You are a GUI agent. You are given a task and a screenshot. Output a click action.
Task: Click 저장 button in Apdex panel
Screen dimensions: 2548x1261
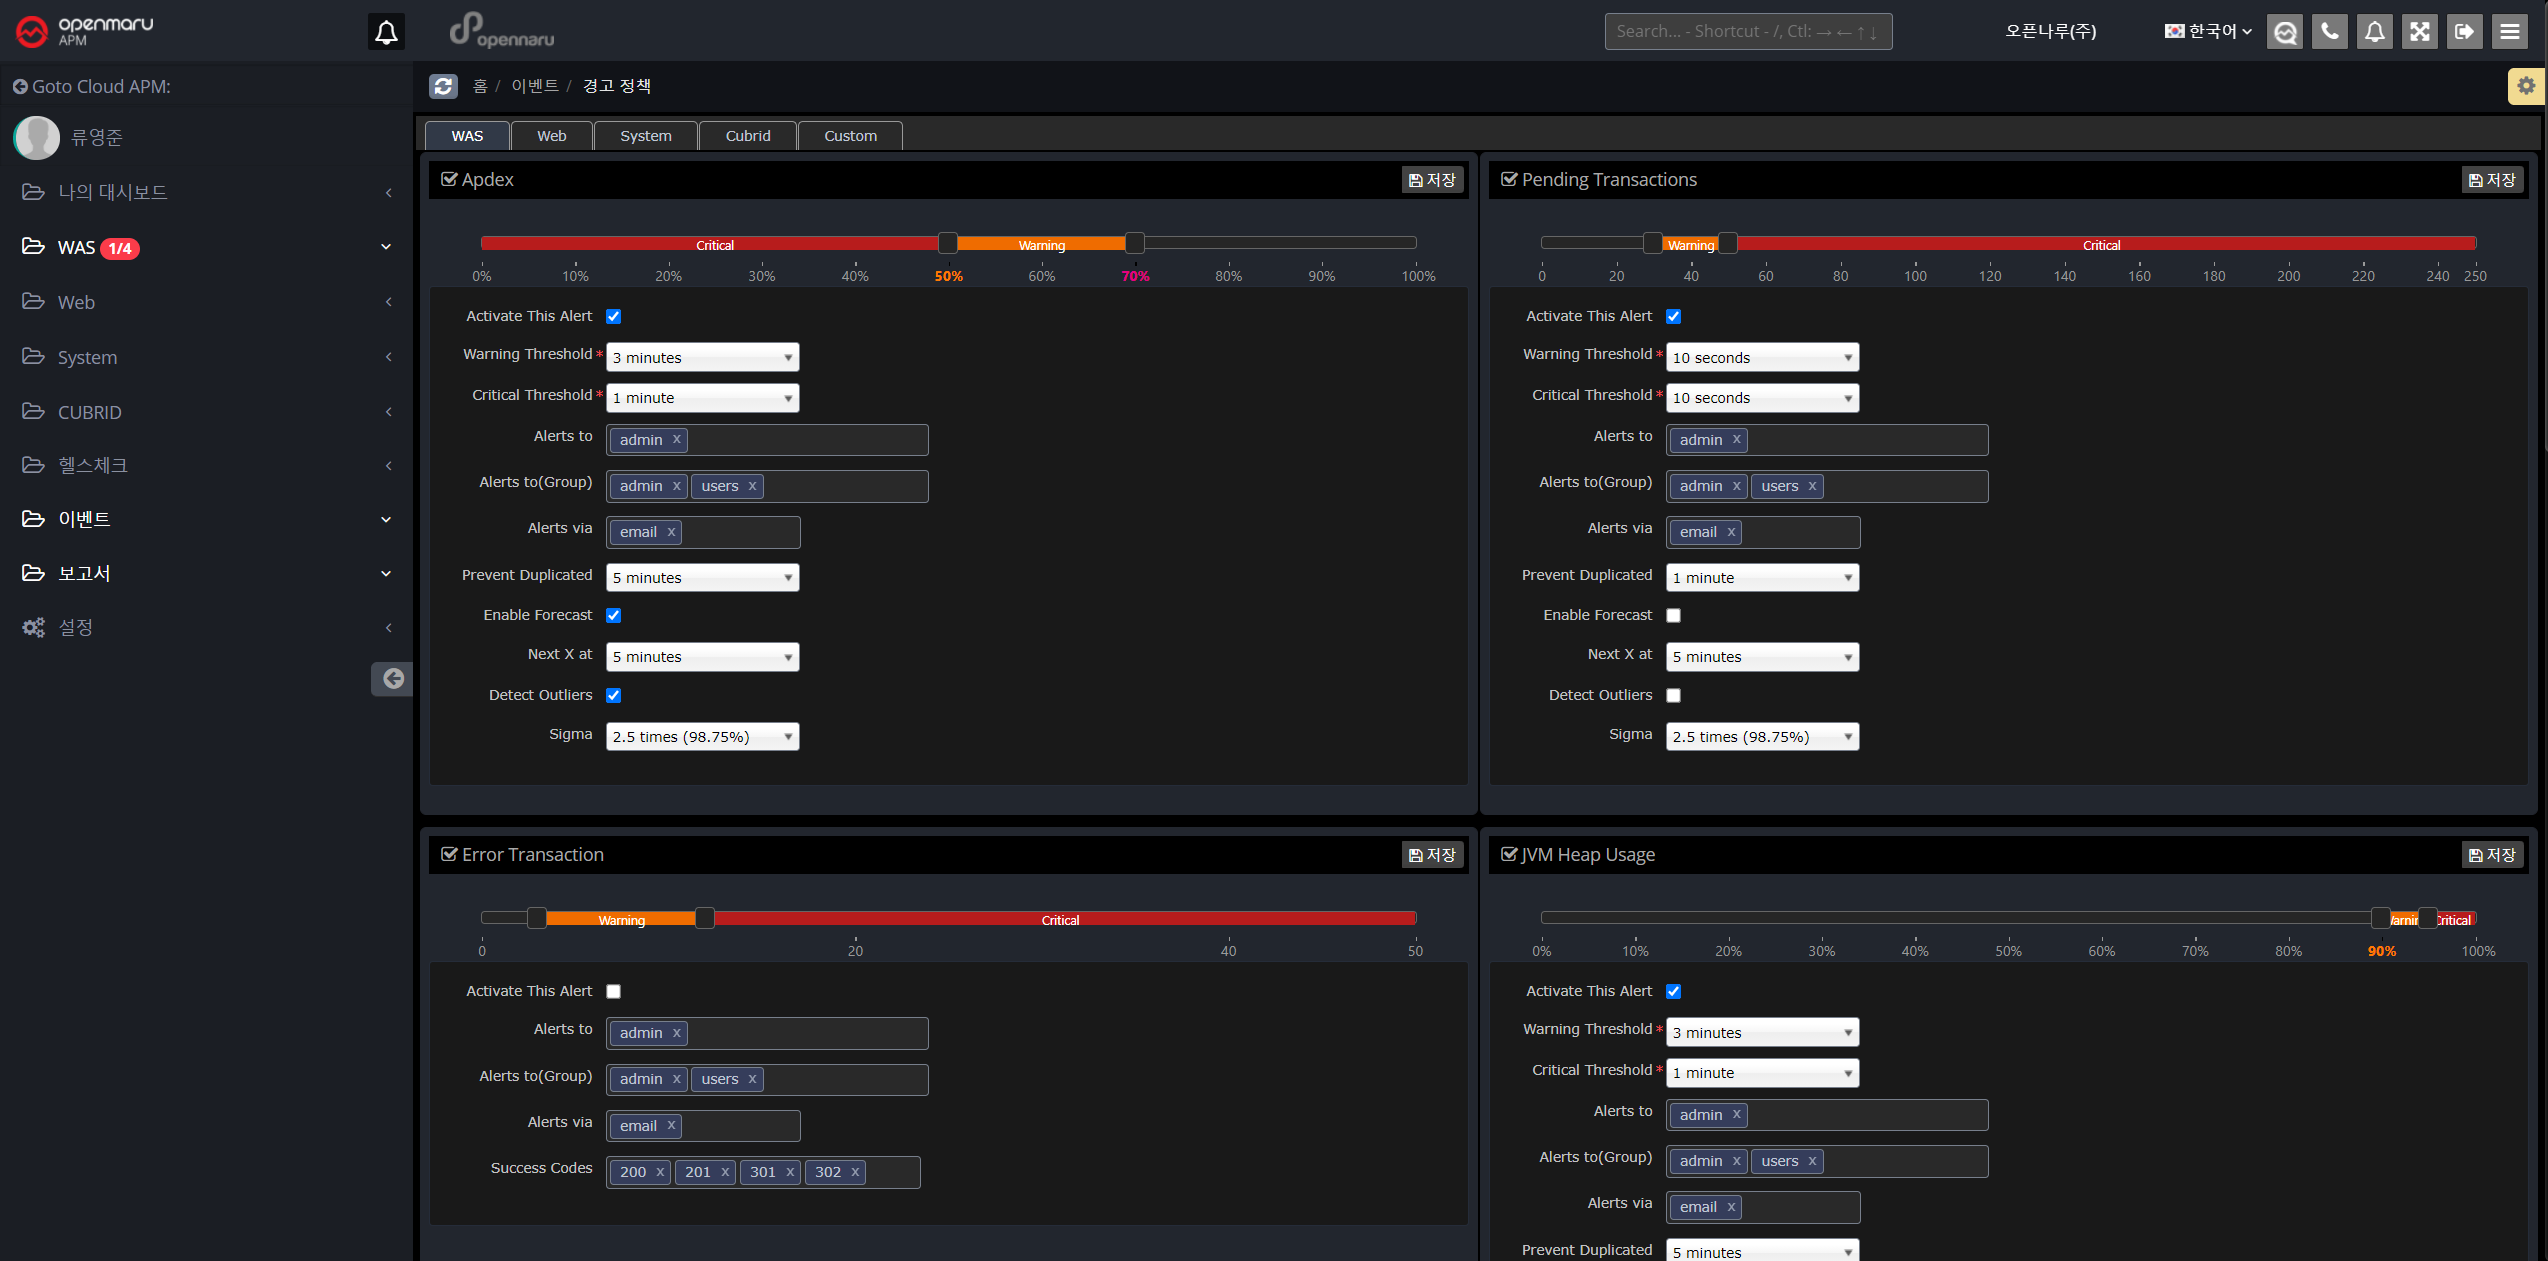1432,180
